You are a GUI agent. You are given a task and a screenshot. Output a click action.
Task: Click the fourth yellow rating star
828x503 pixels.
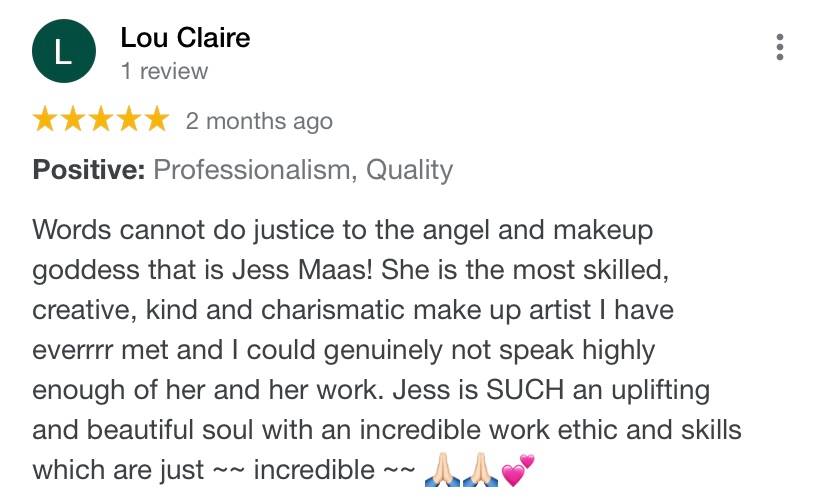(129, 121)
